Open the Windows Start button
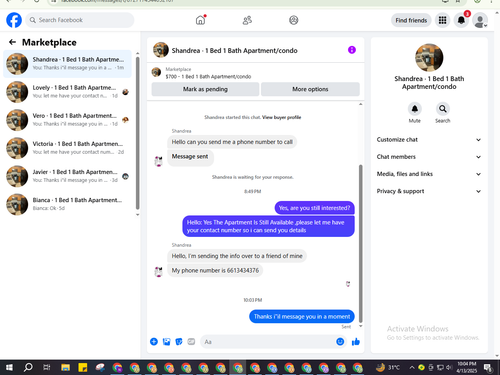 click(x=9, y=367)
